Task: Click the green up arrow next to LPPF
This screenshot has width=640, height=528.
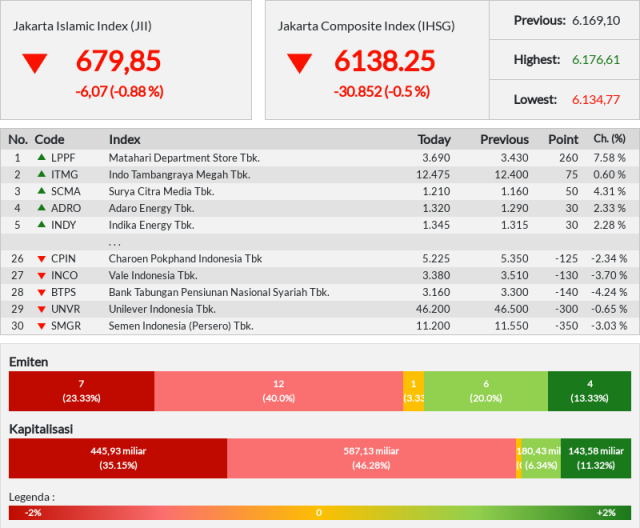Action: click(x=41, y=157)
